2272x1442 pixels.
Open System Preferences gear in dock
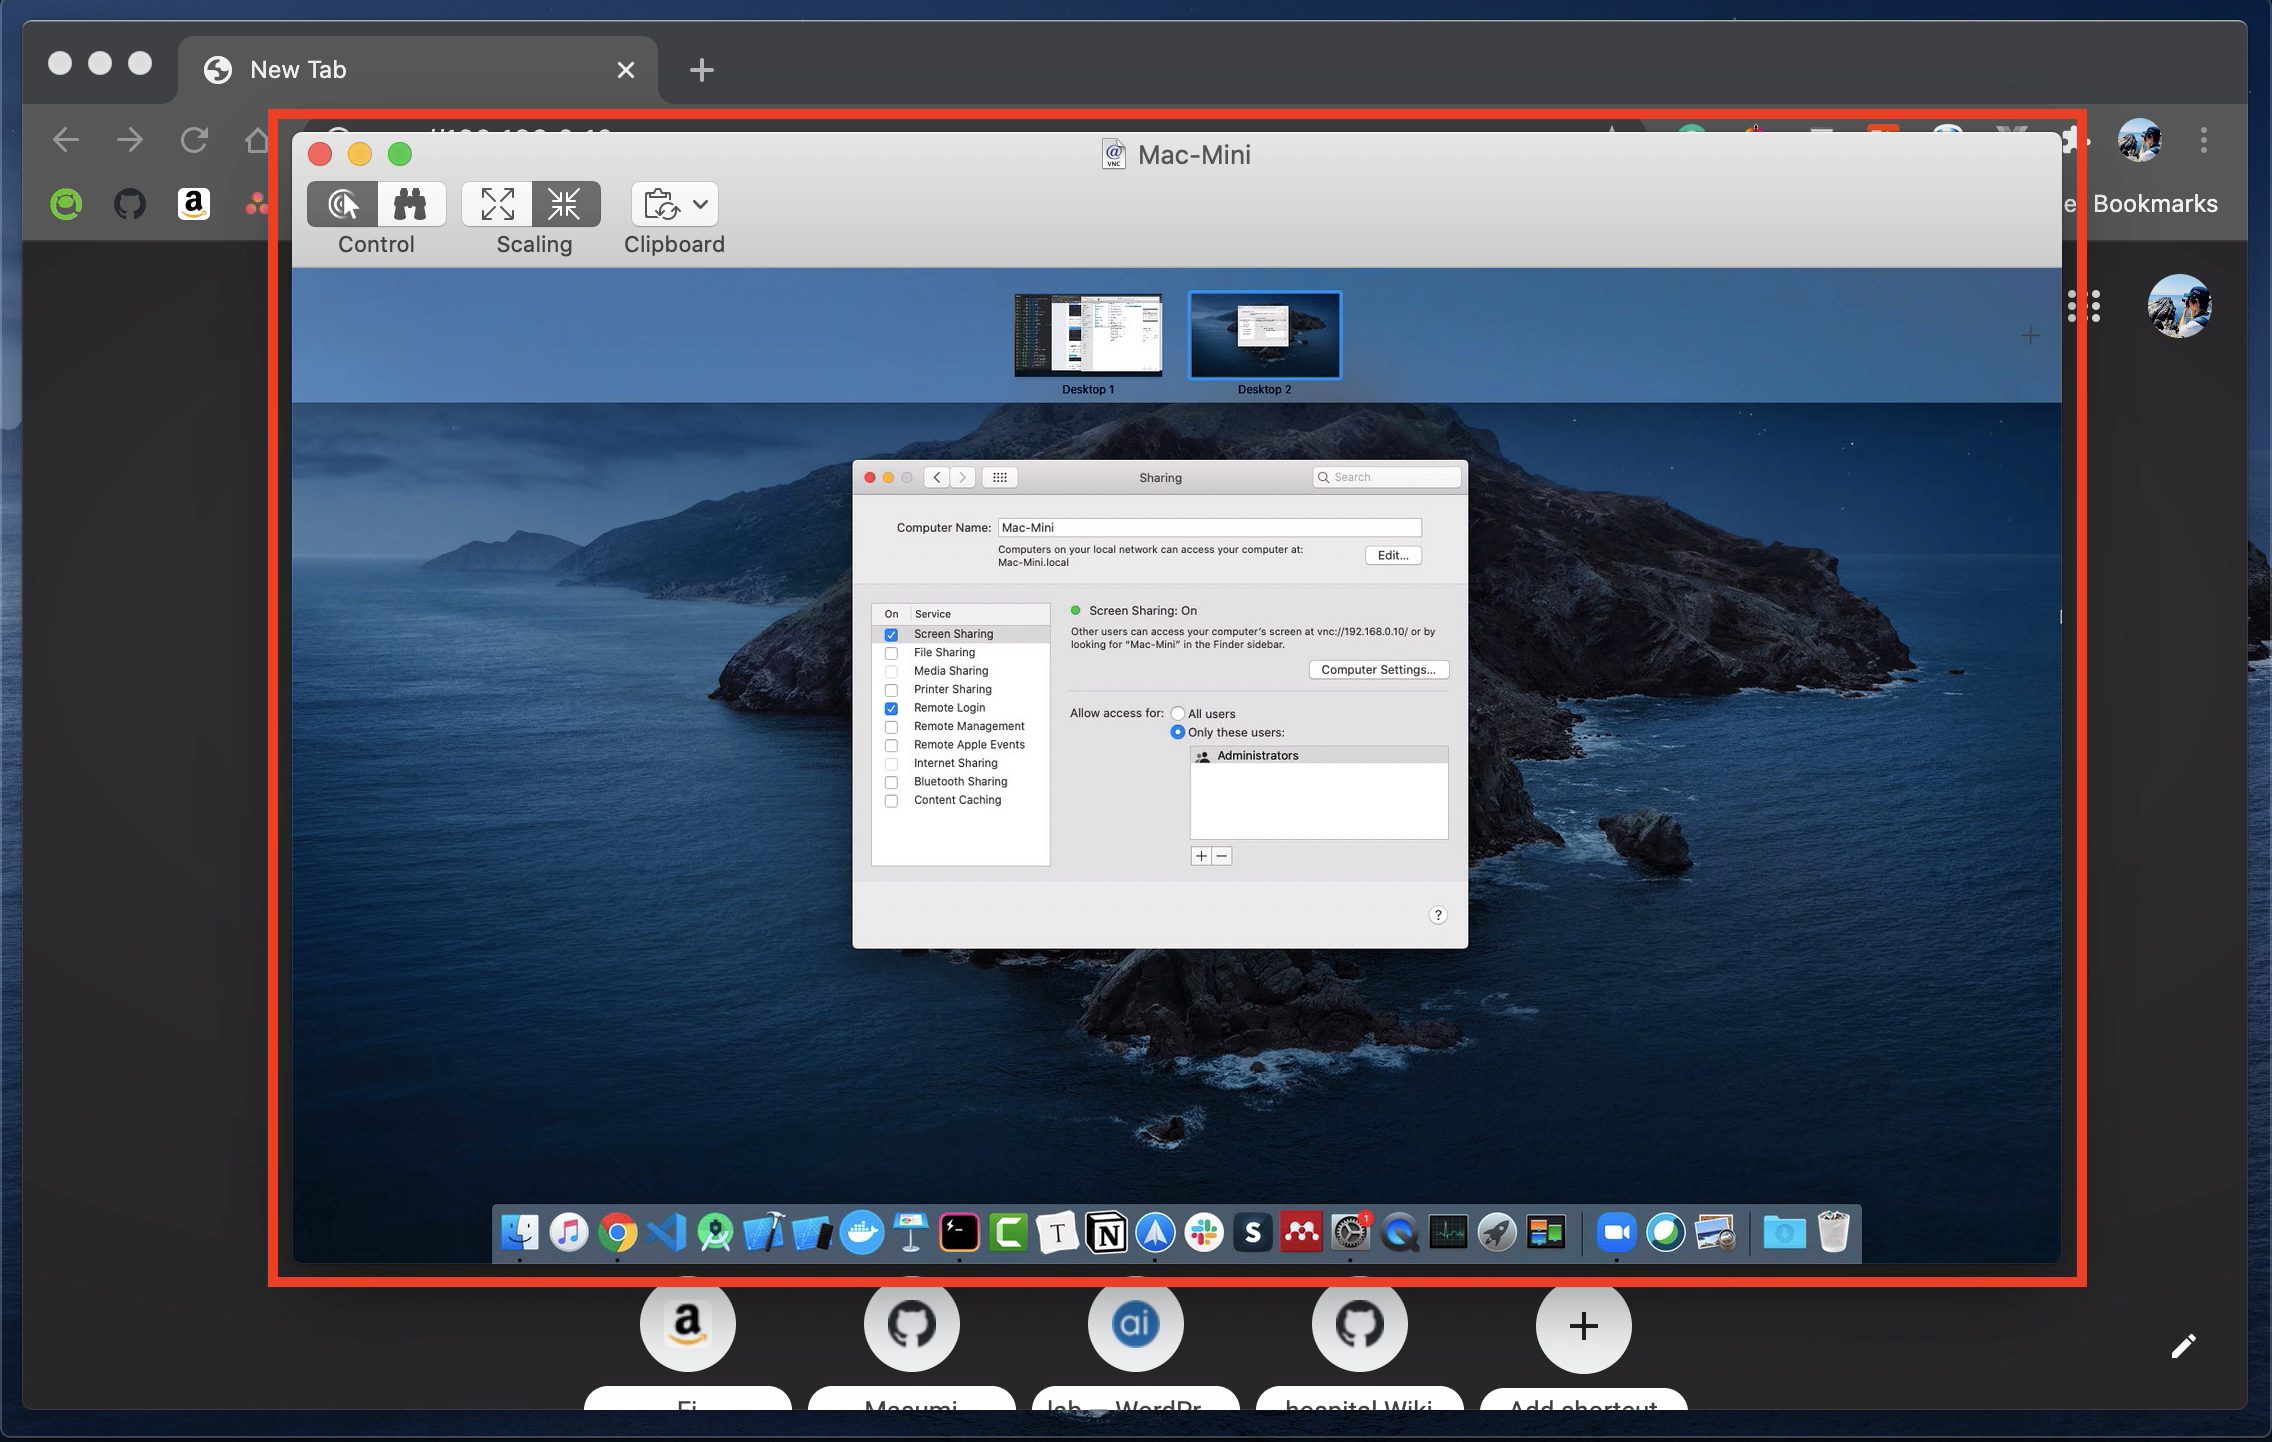[x=1351, y=1232]
